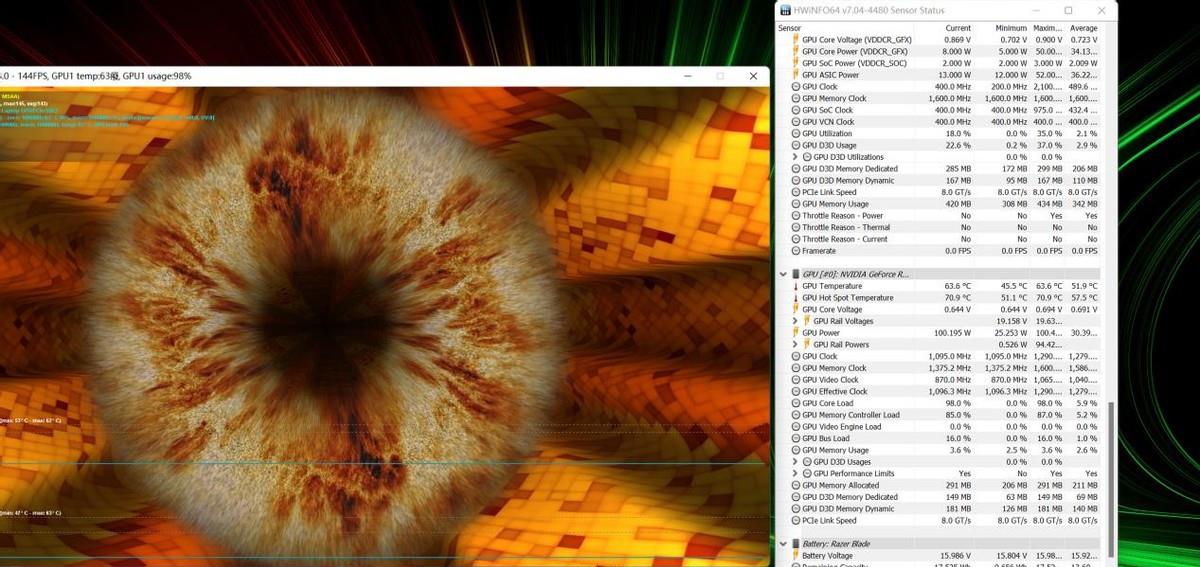Click the icon beside Throttle Reason - Thermal
1200x567 pixels.
[796, 227]
